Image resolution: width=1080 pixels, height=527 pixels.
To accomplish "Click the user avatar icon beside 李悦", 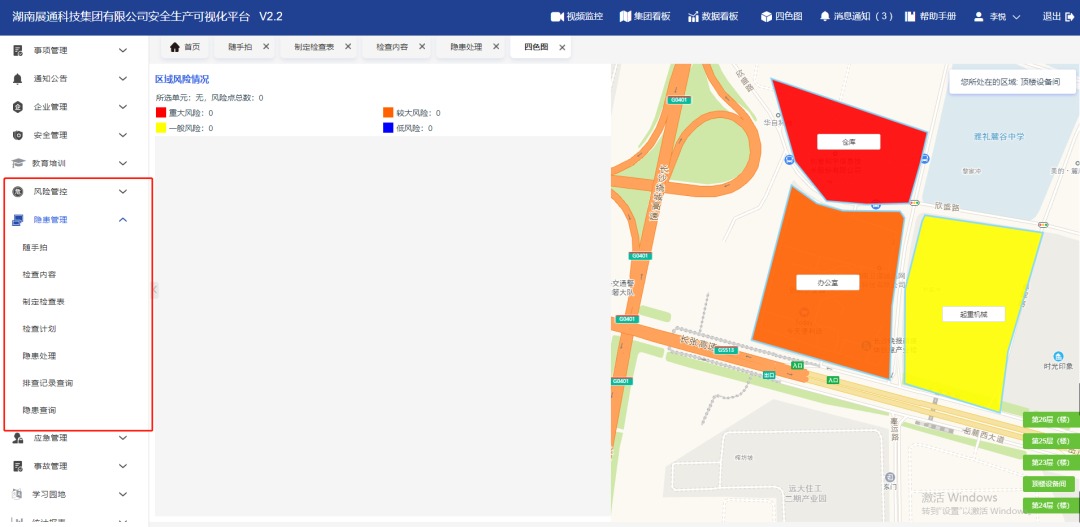I will click(x=978, y=17).
